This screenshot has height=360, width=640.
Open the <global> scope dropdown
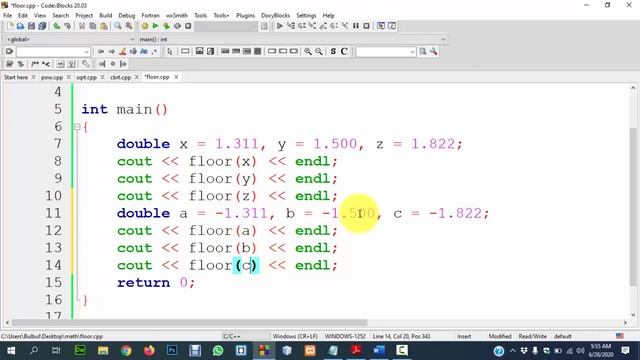pyautogui.click(x=70, y=39)
